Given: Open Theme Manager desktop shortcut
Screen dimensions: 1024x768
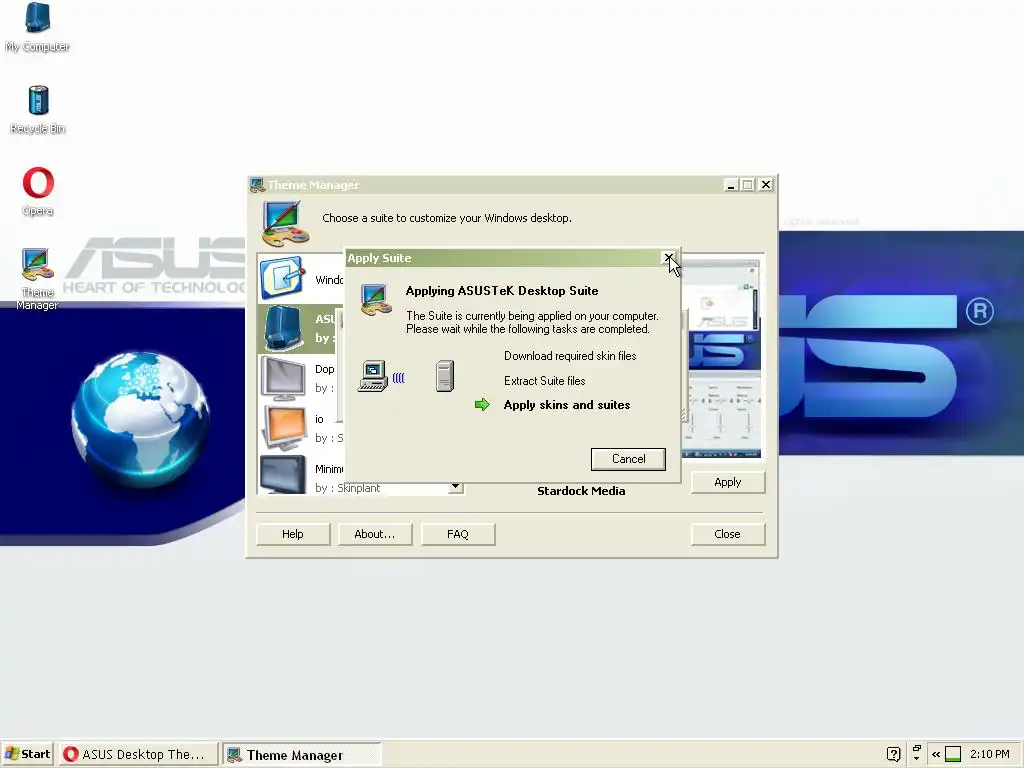Looking at the screenshot, I should (37, 279).
